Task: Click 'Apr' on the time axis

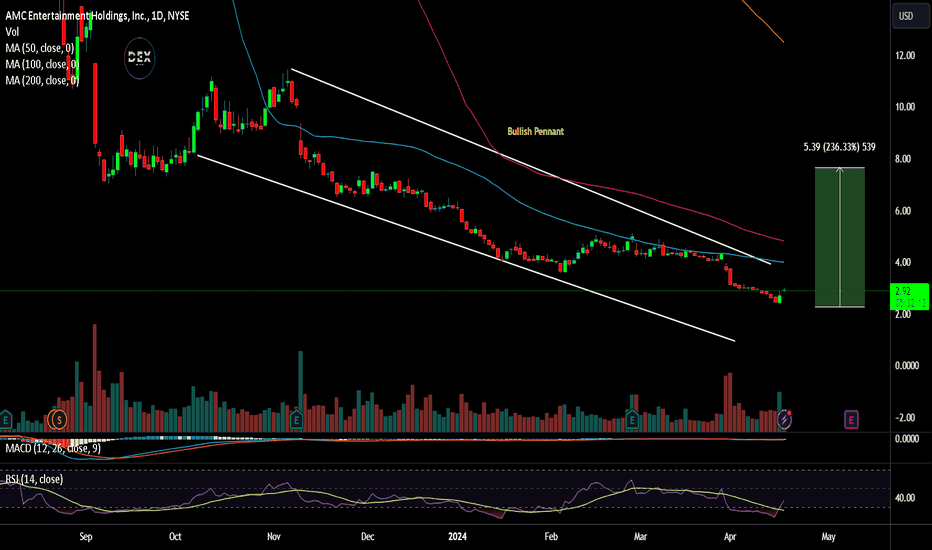Action: pos(730,536)
